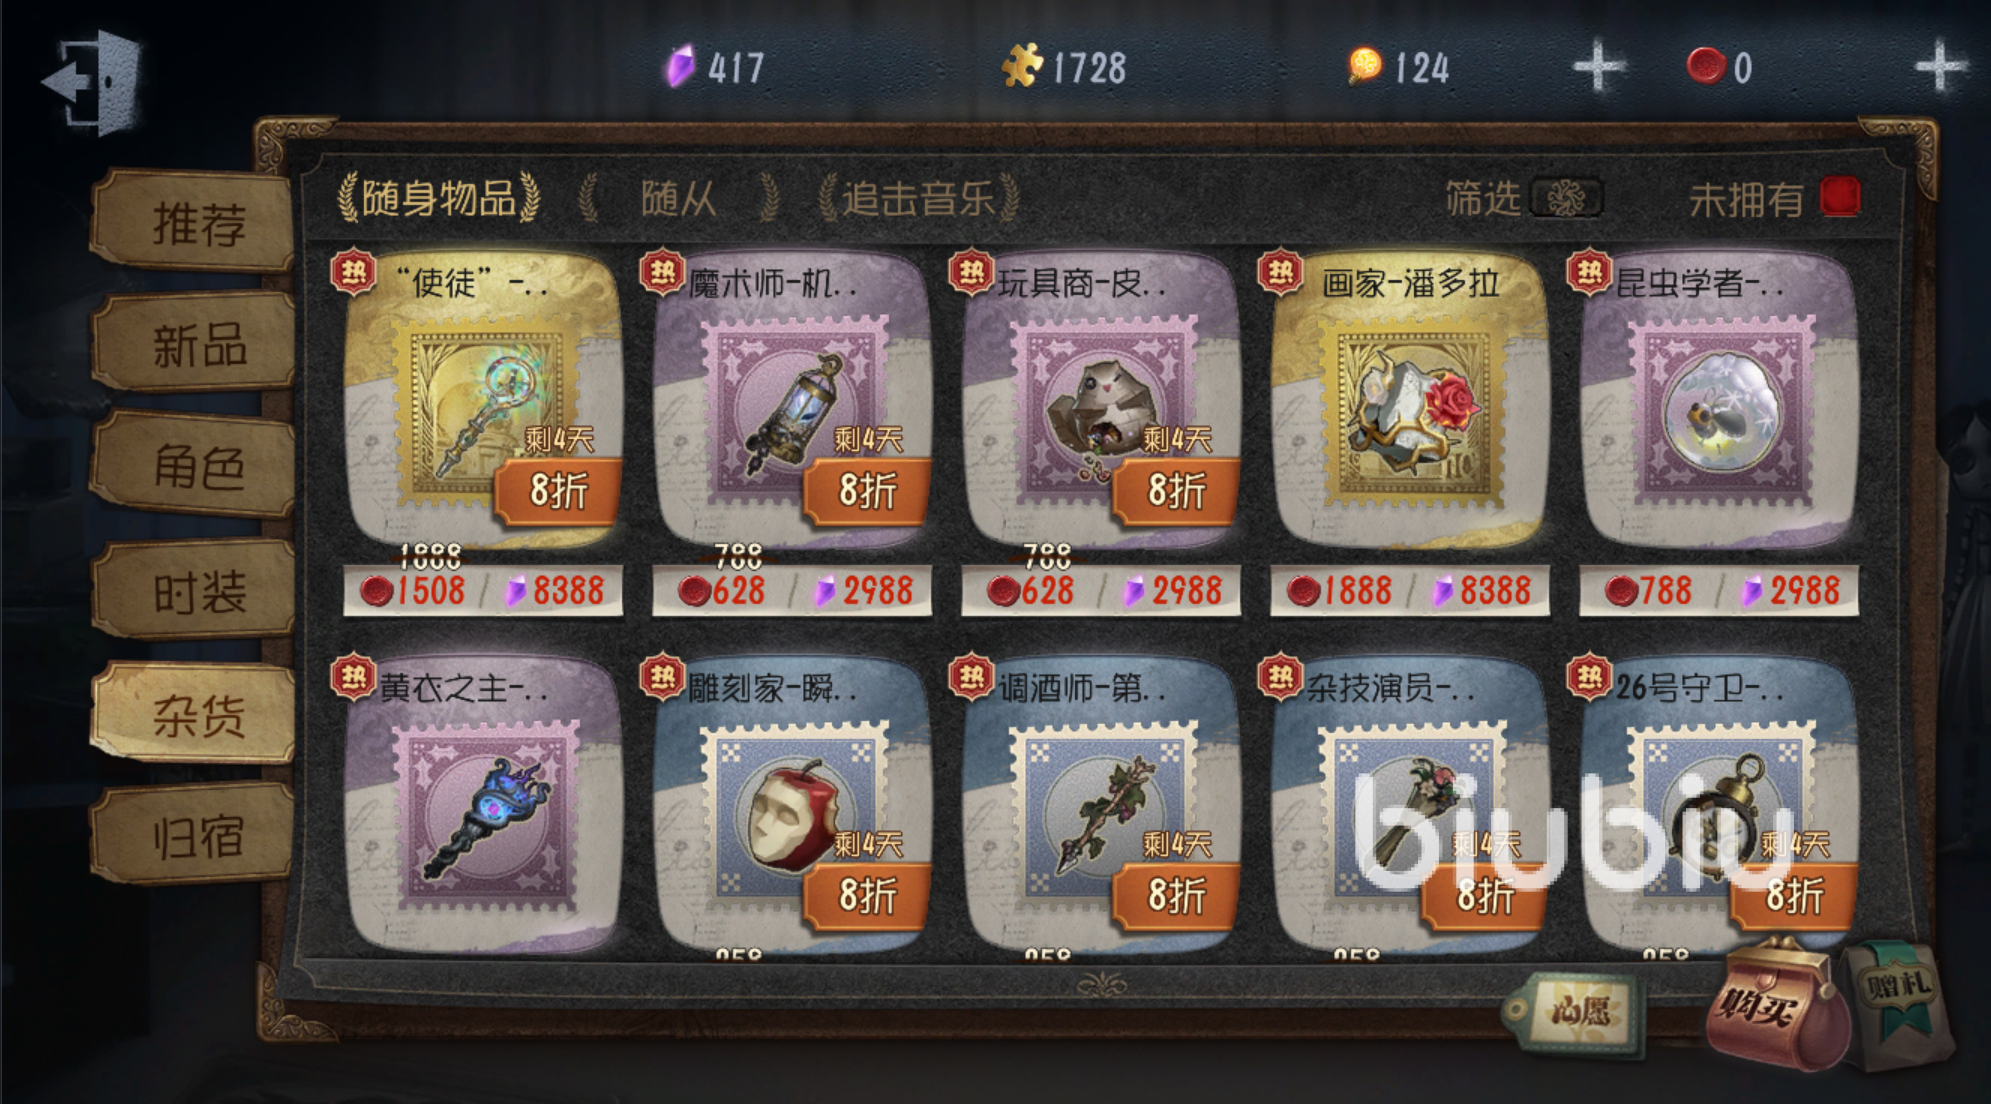Viewport: 1991px width, 1104px height.
Task: Open the 角色 sidebar section
Action: (196, 467)
